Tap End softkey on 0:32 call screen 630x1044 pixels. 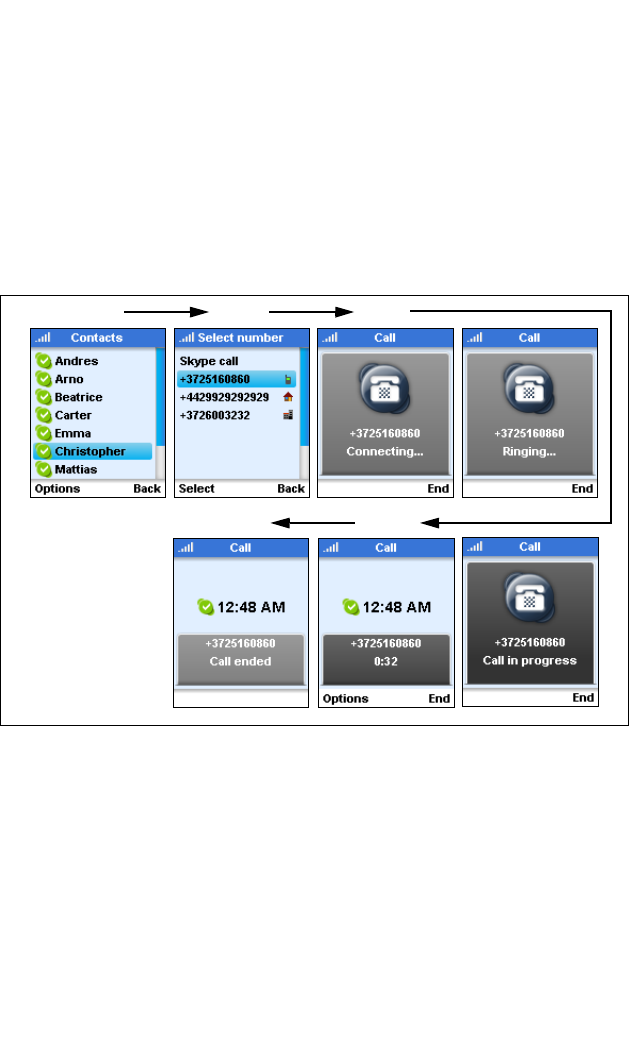point(439,698)
